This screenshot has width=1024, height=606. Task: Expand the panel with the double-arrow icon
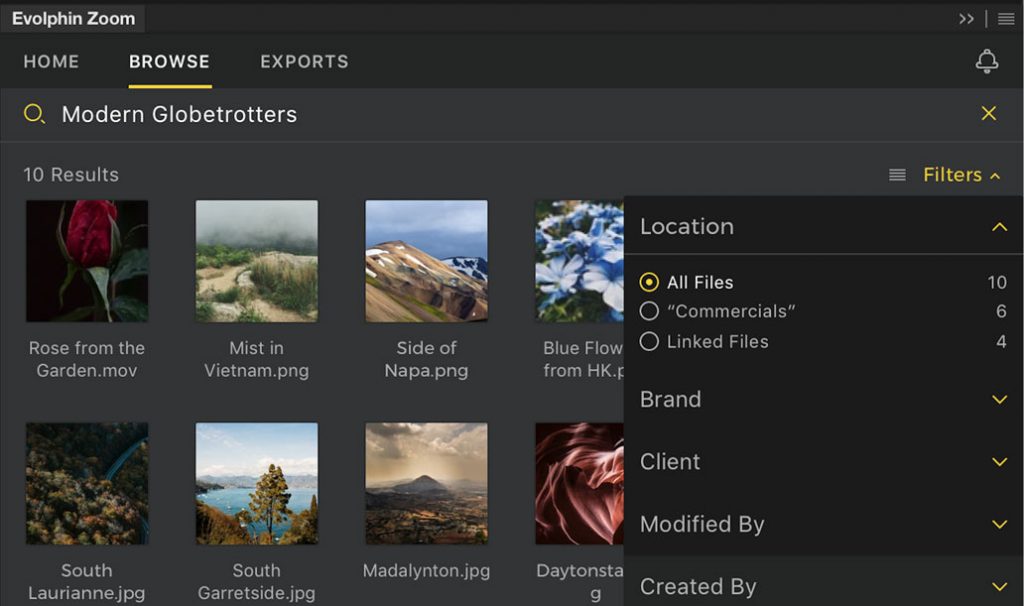click(x=967, y=19)
